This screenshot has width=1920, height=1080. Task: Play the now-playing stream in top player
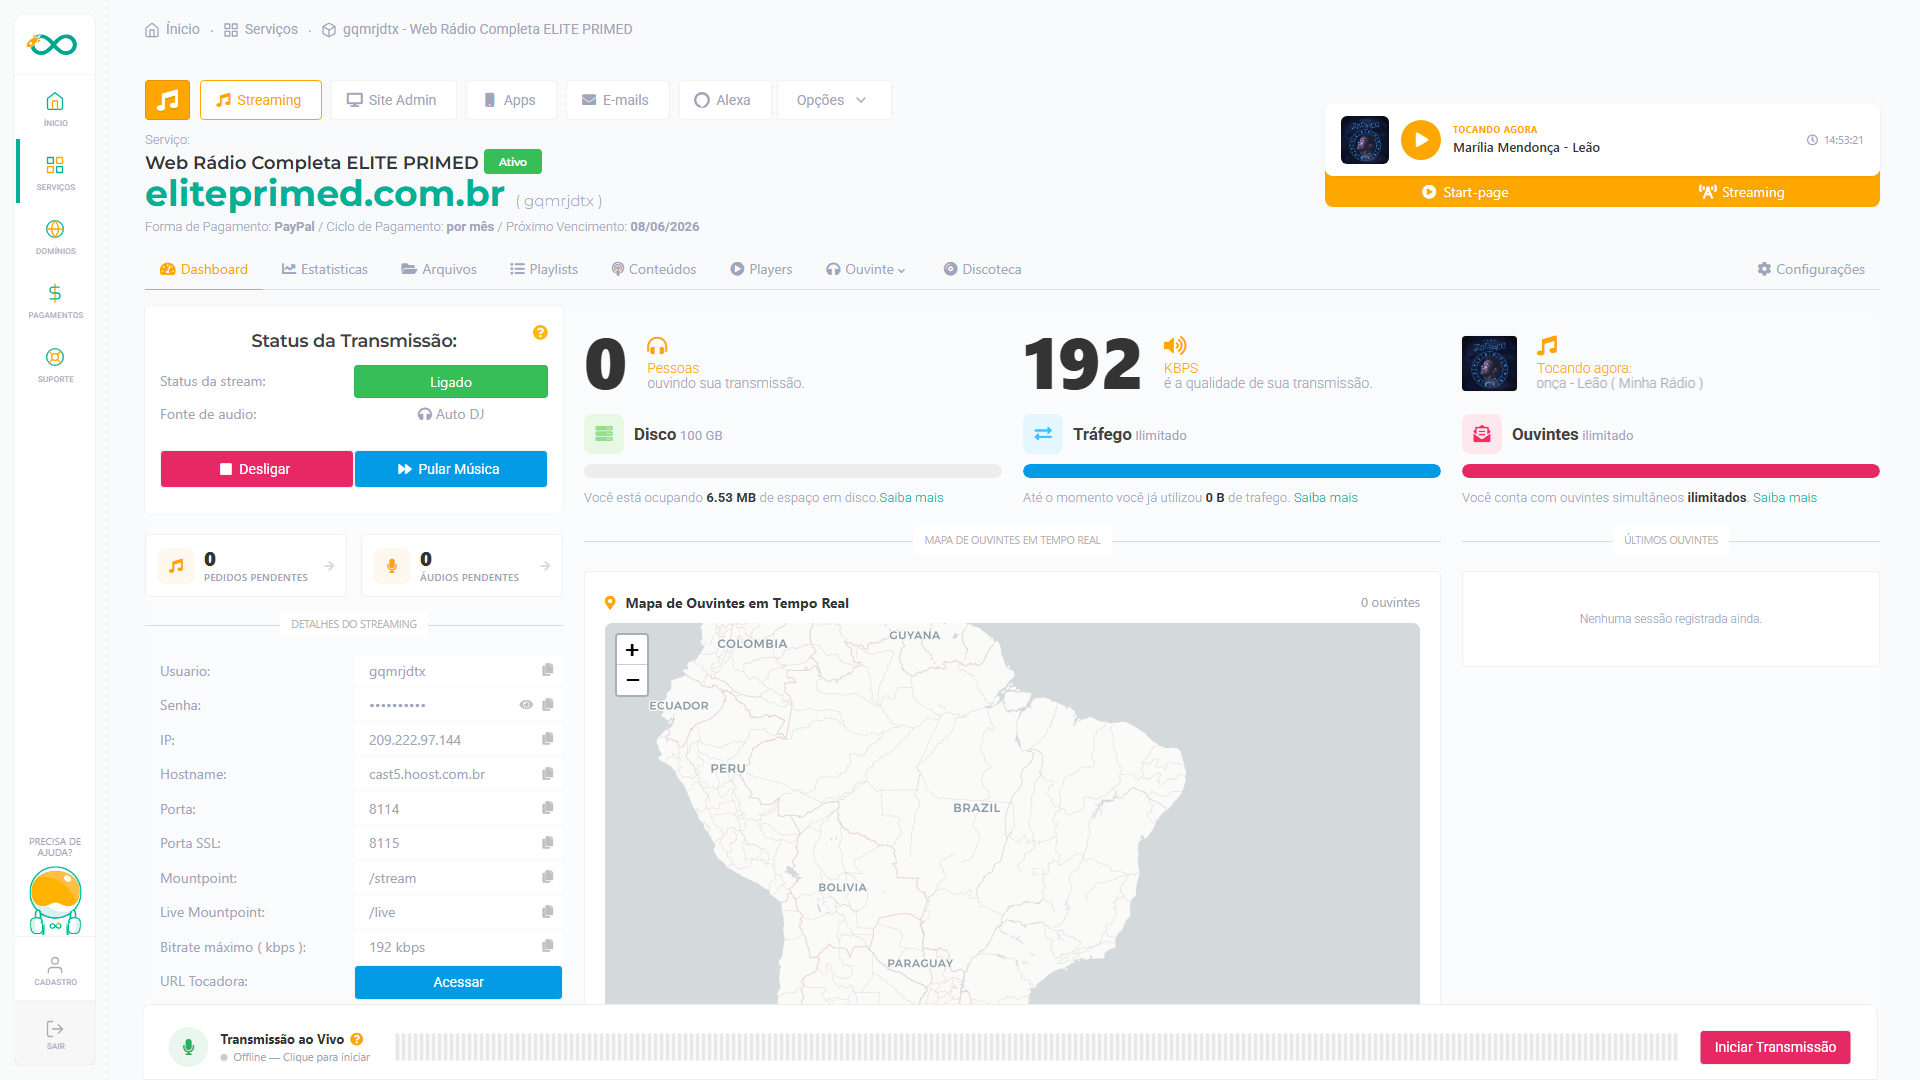1421,140
